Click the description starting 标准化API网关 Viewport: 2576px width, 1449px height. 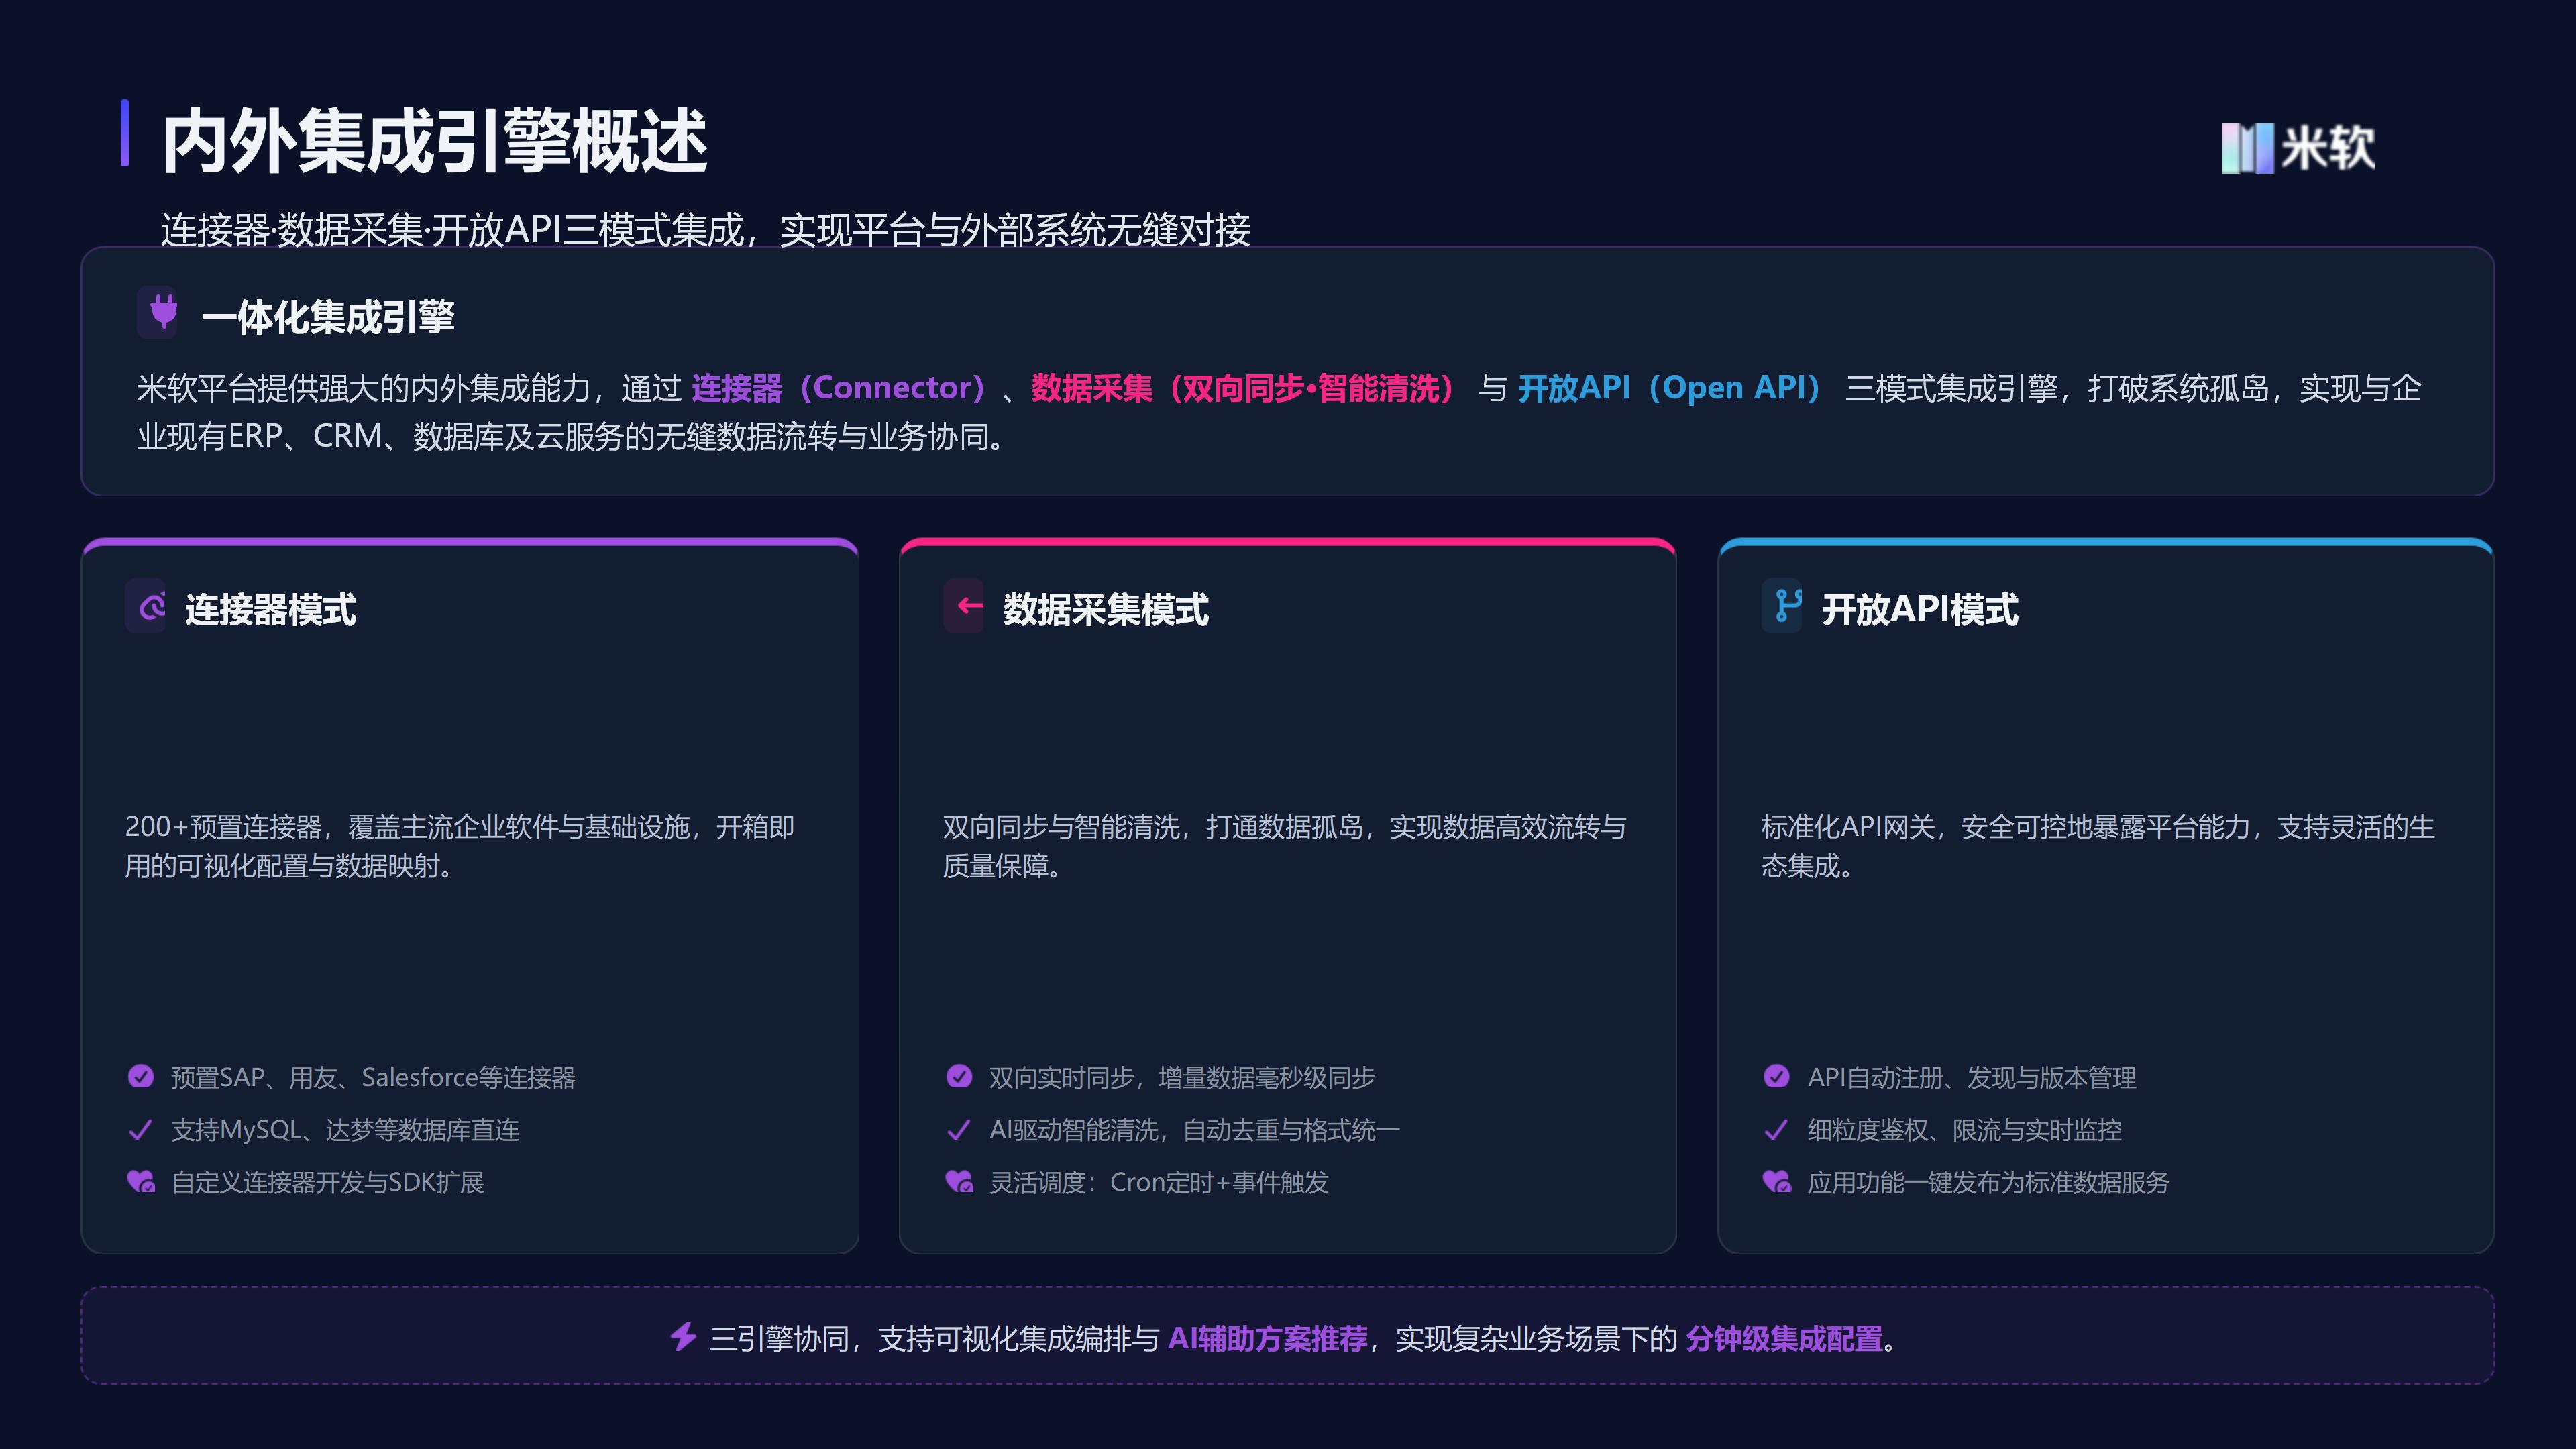[2098, 846]
